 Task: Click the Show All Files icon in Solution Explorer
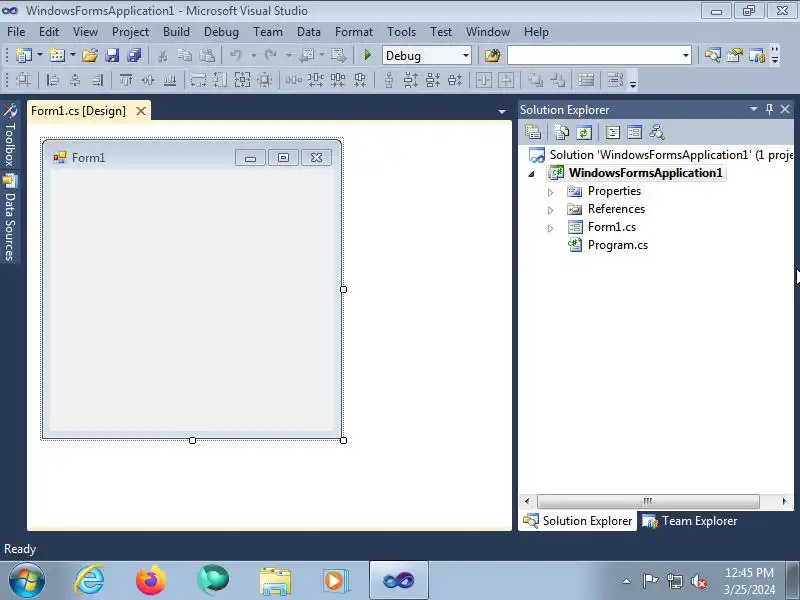[562, 133]
